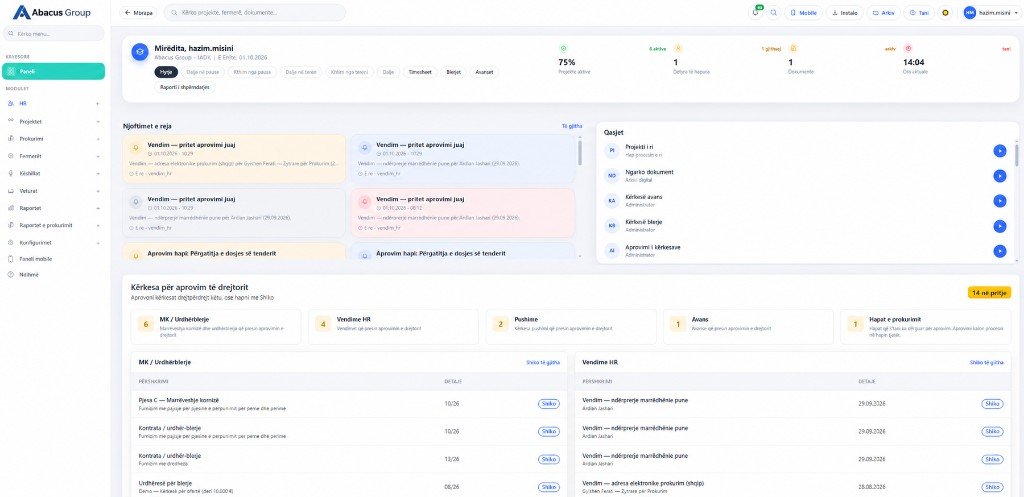Expand the HR module in sidebar

(x=52, y=103)
